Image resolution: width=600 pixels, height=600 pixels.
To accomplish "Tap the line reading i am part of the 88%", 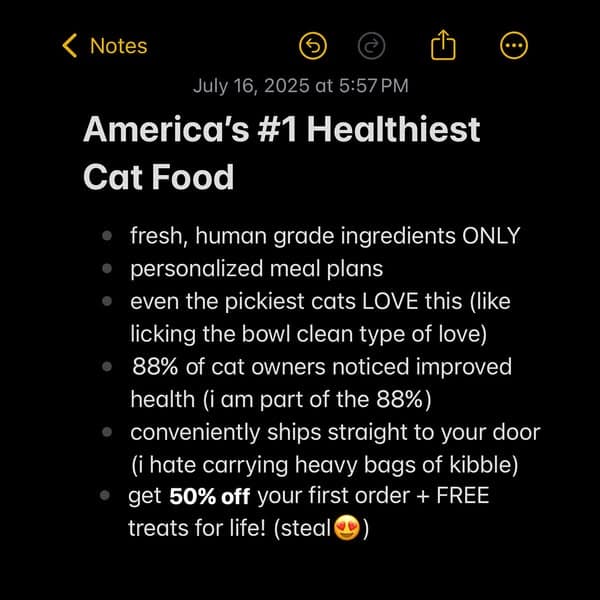I will pos(282,398).
